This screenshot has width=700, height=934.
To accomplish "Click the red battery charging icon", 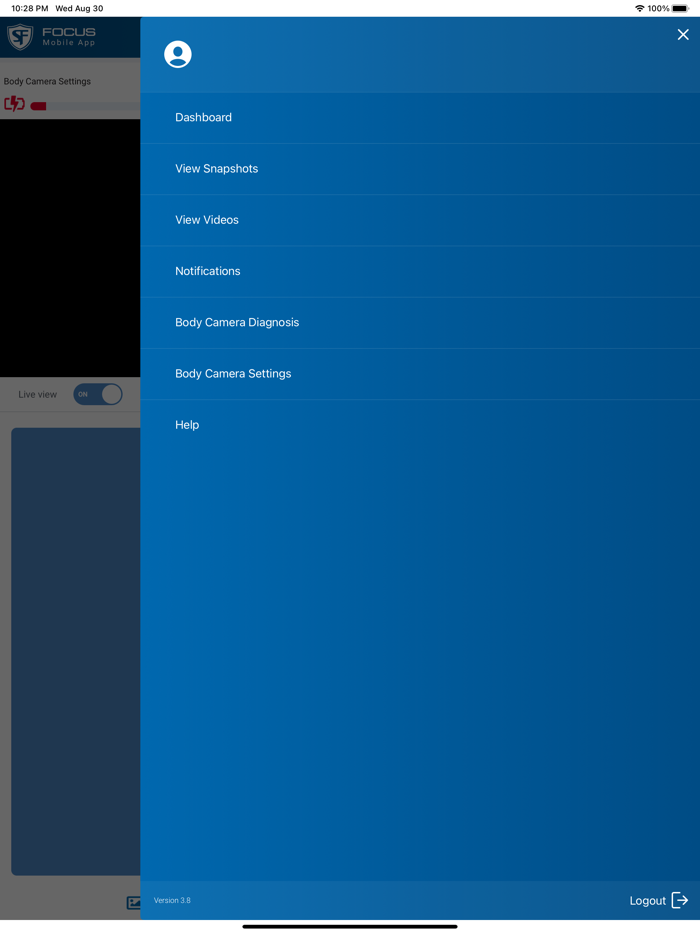I will click(x=14, y=104).
